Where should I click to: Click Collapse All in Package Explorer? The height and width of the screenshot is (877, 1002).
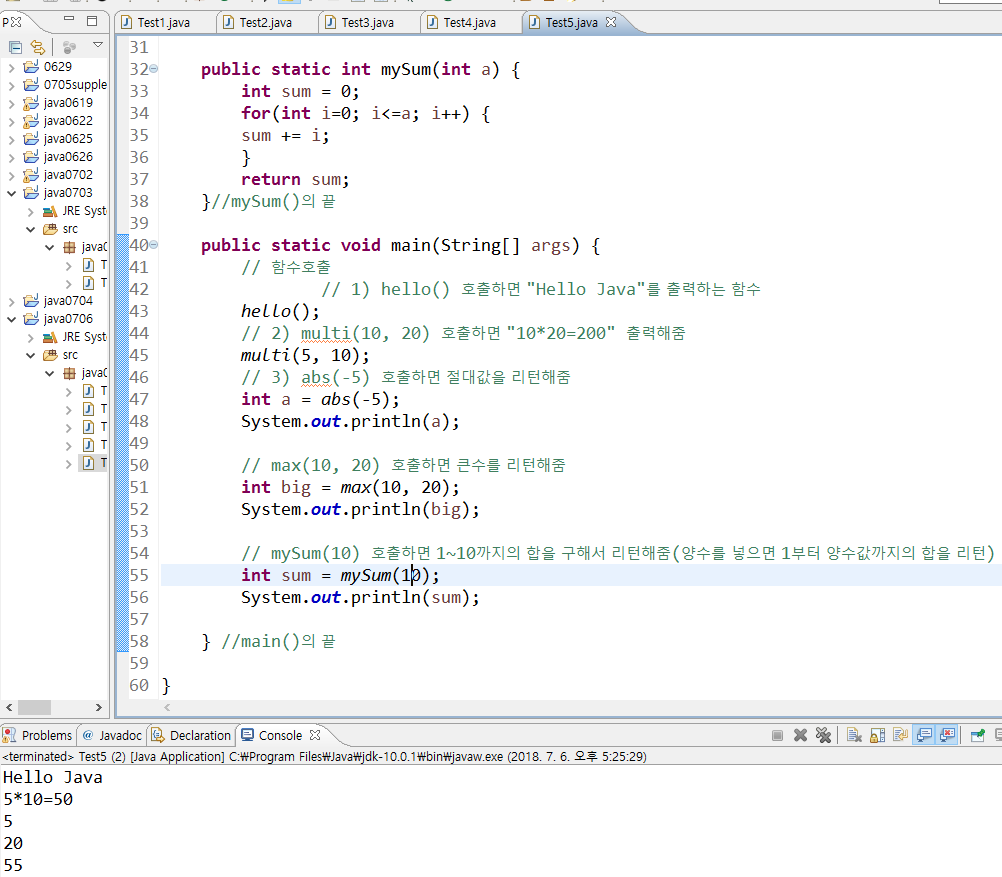point(15,47)
